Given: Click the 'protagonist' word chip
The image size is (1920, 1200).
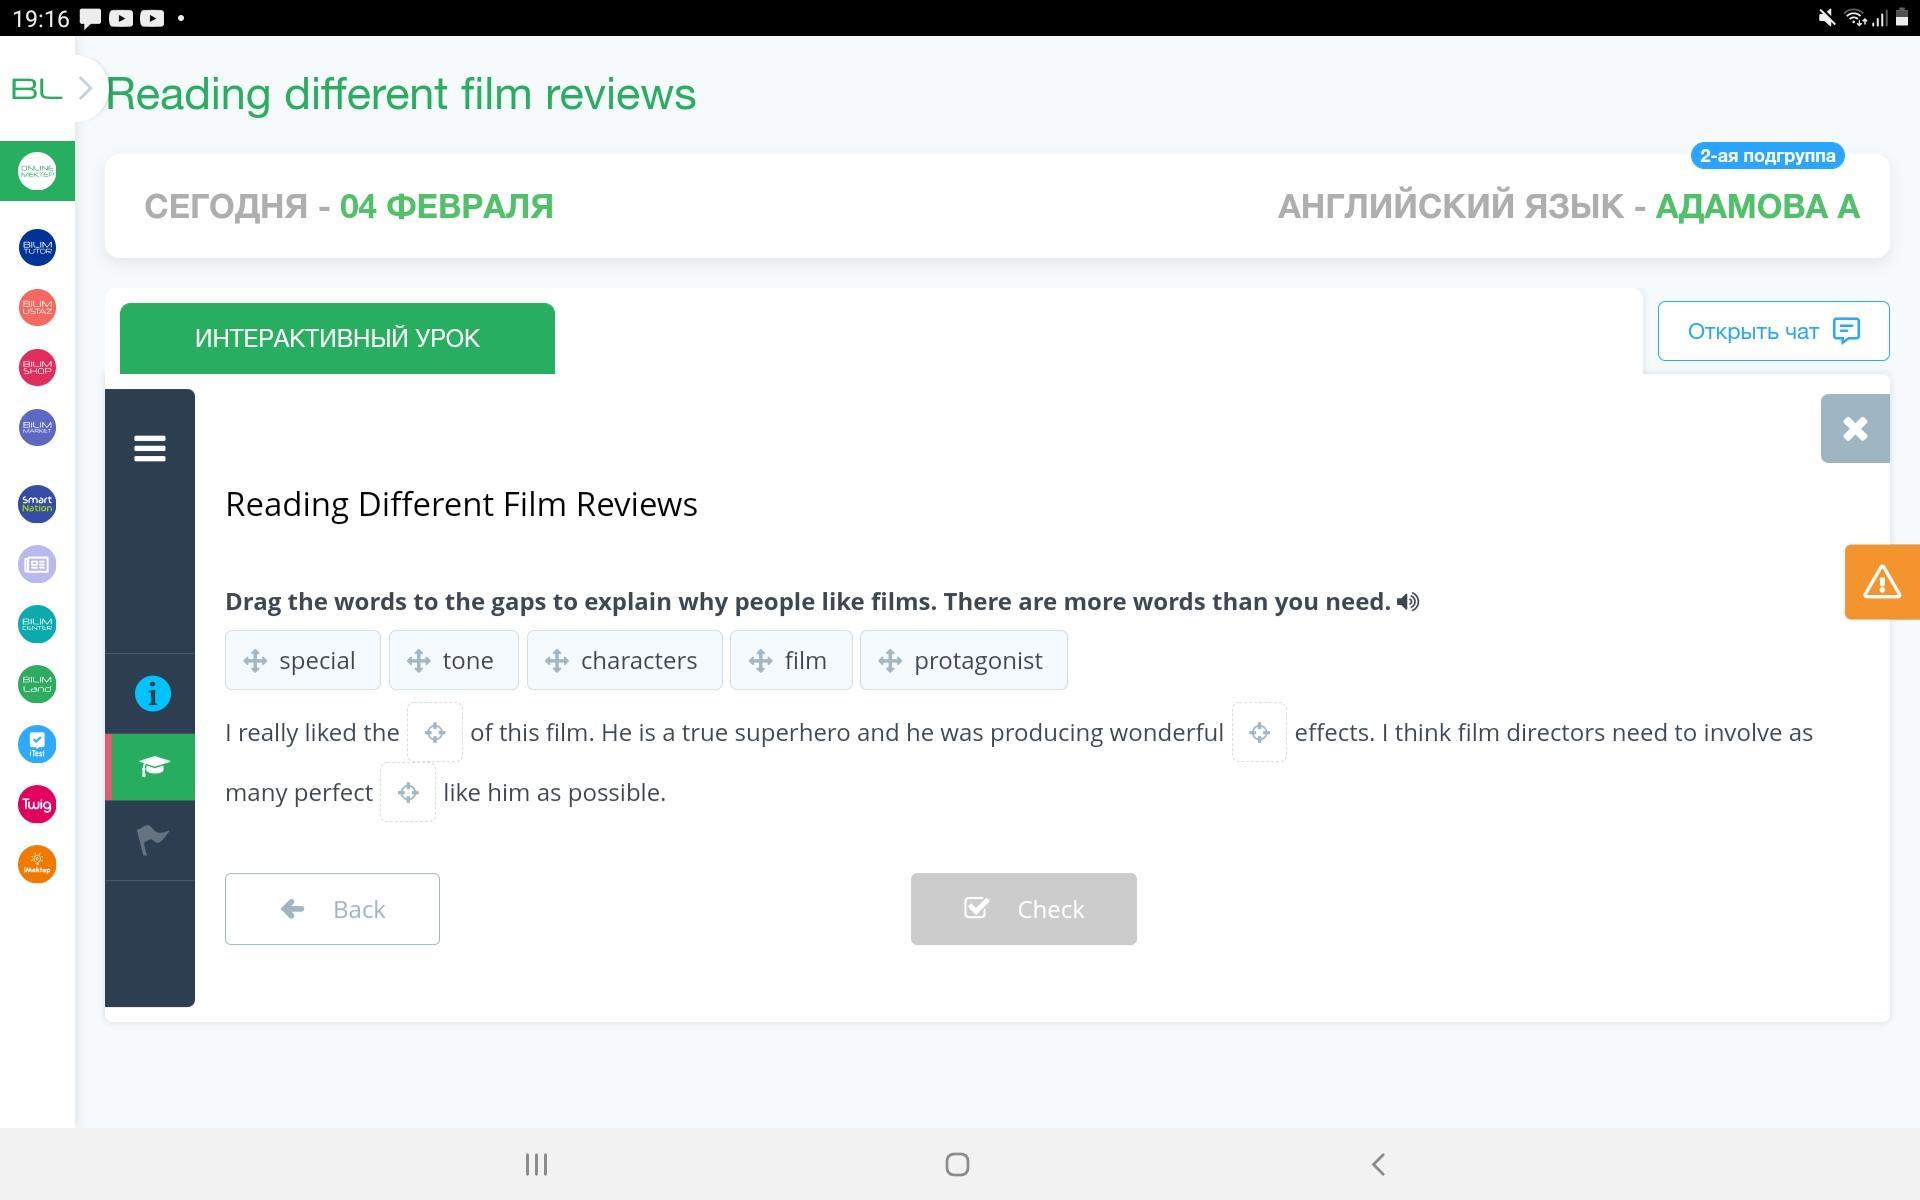Looking at the screenshot, I should pyautogui.click(x=963, y=661).
